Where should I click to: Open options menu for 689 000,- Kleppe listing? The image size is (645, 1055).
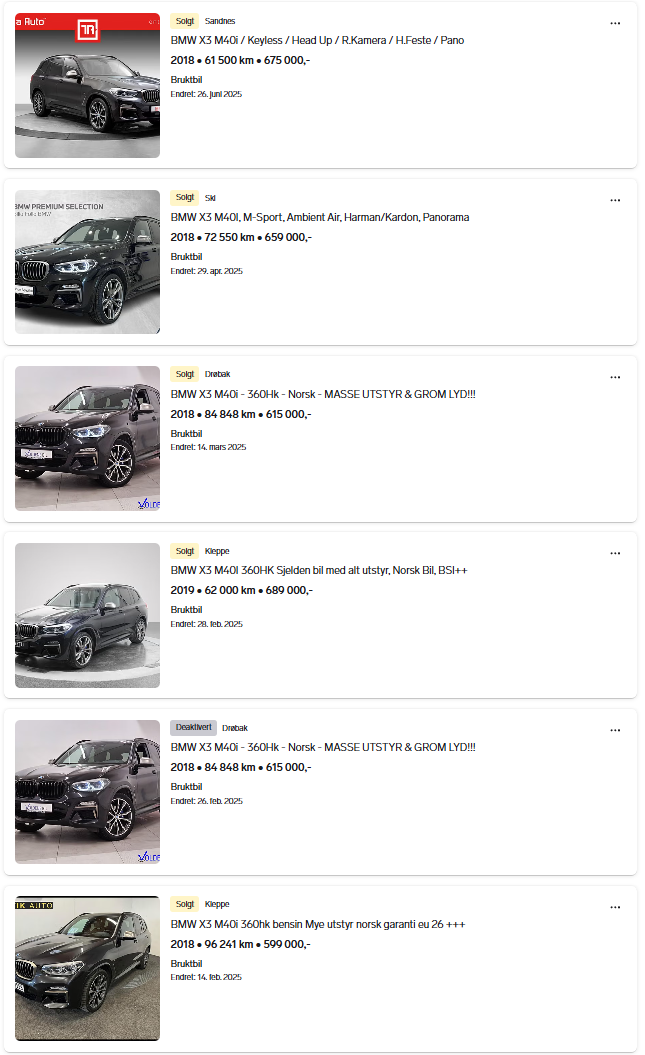coord(615,553)
